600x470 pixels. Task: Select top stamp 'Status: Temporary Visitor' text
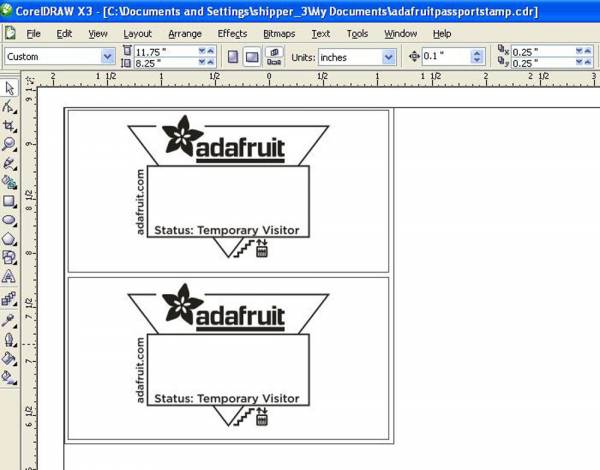pyautogui.click(x=227, y=230)
